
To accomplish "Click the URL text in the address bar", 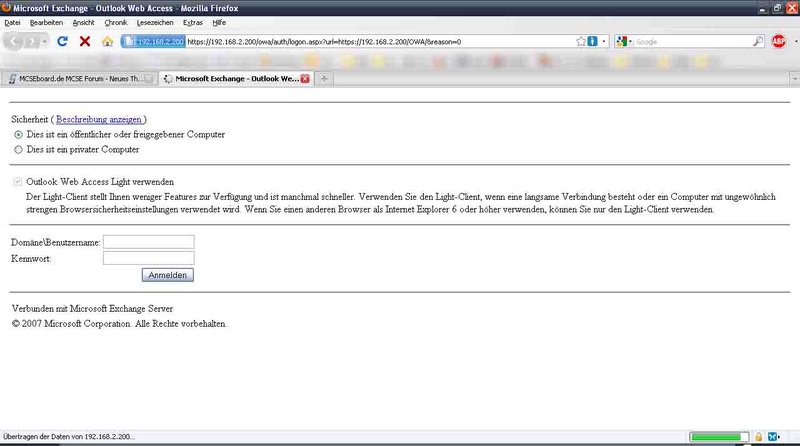I will (324, 42).
